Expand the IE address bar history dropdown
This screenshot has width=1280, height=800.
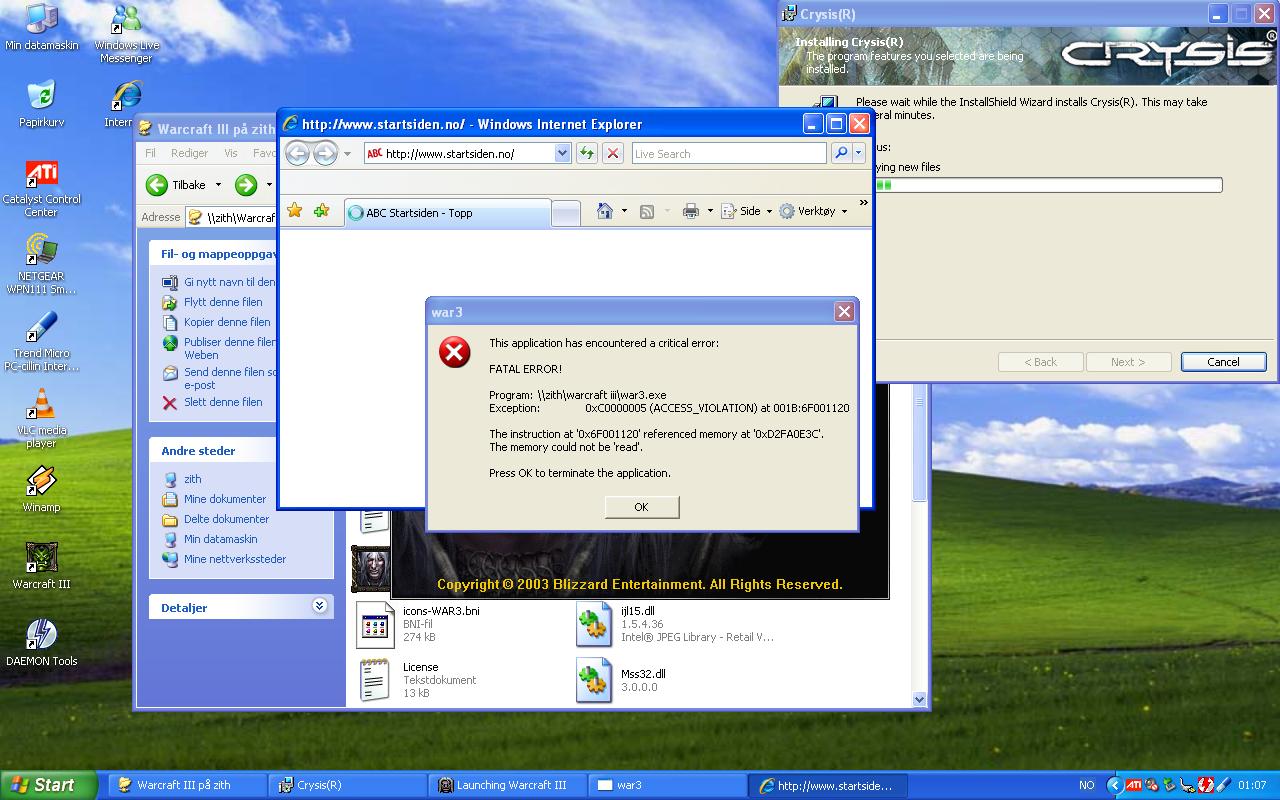(x=562, y=153)
